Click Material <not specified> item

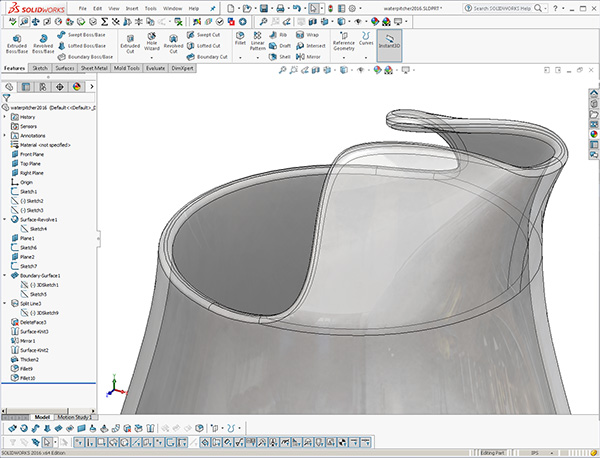point(41,145)
